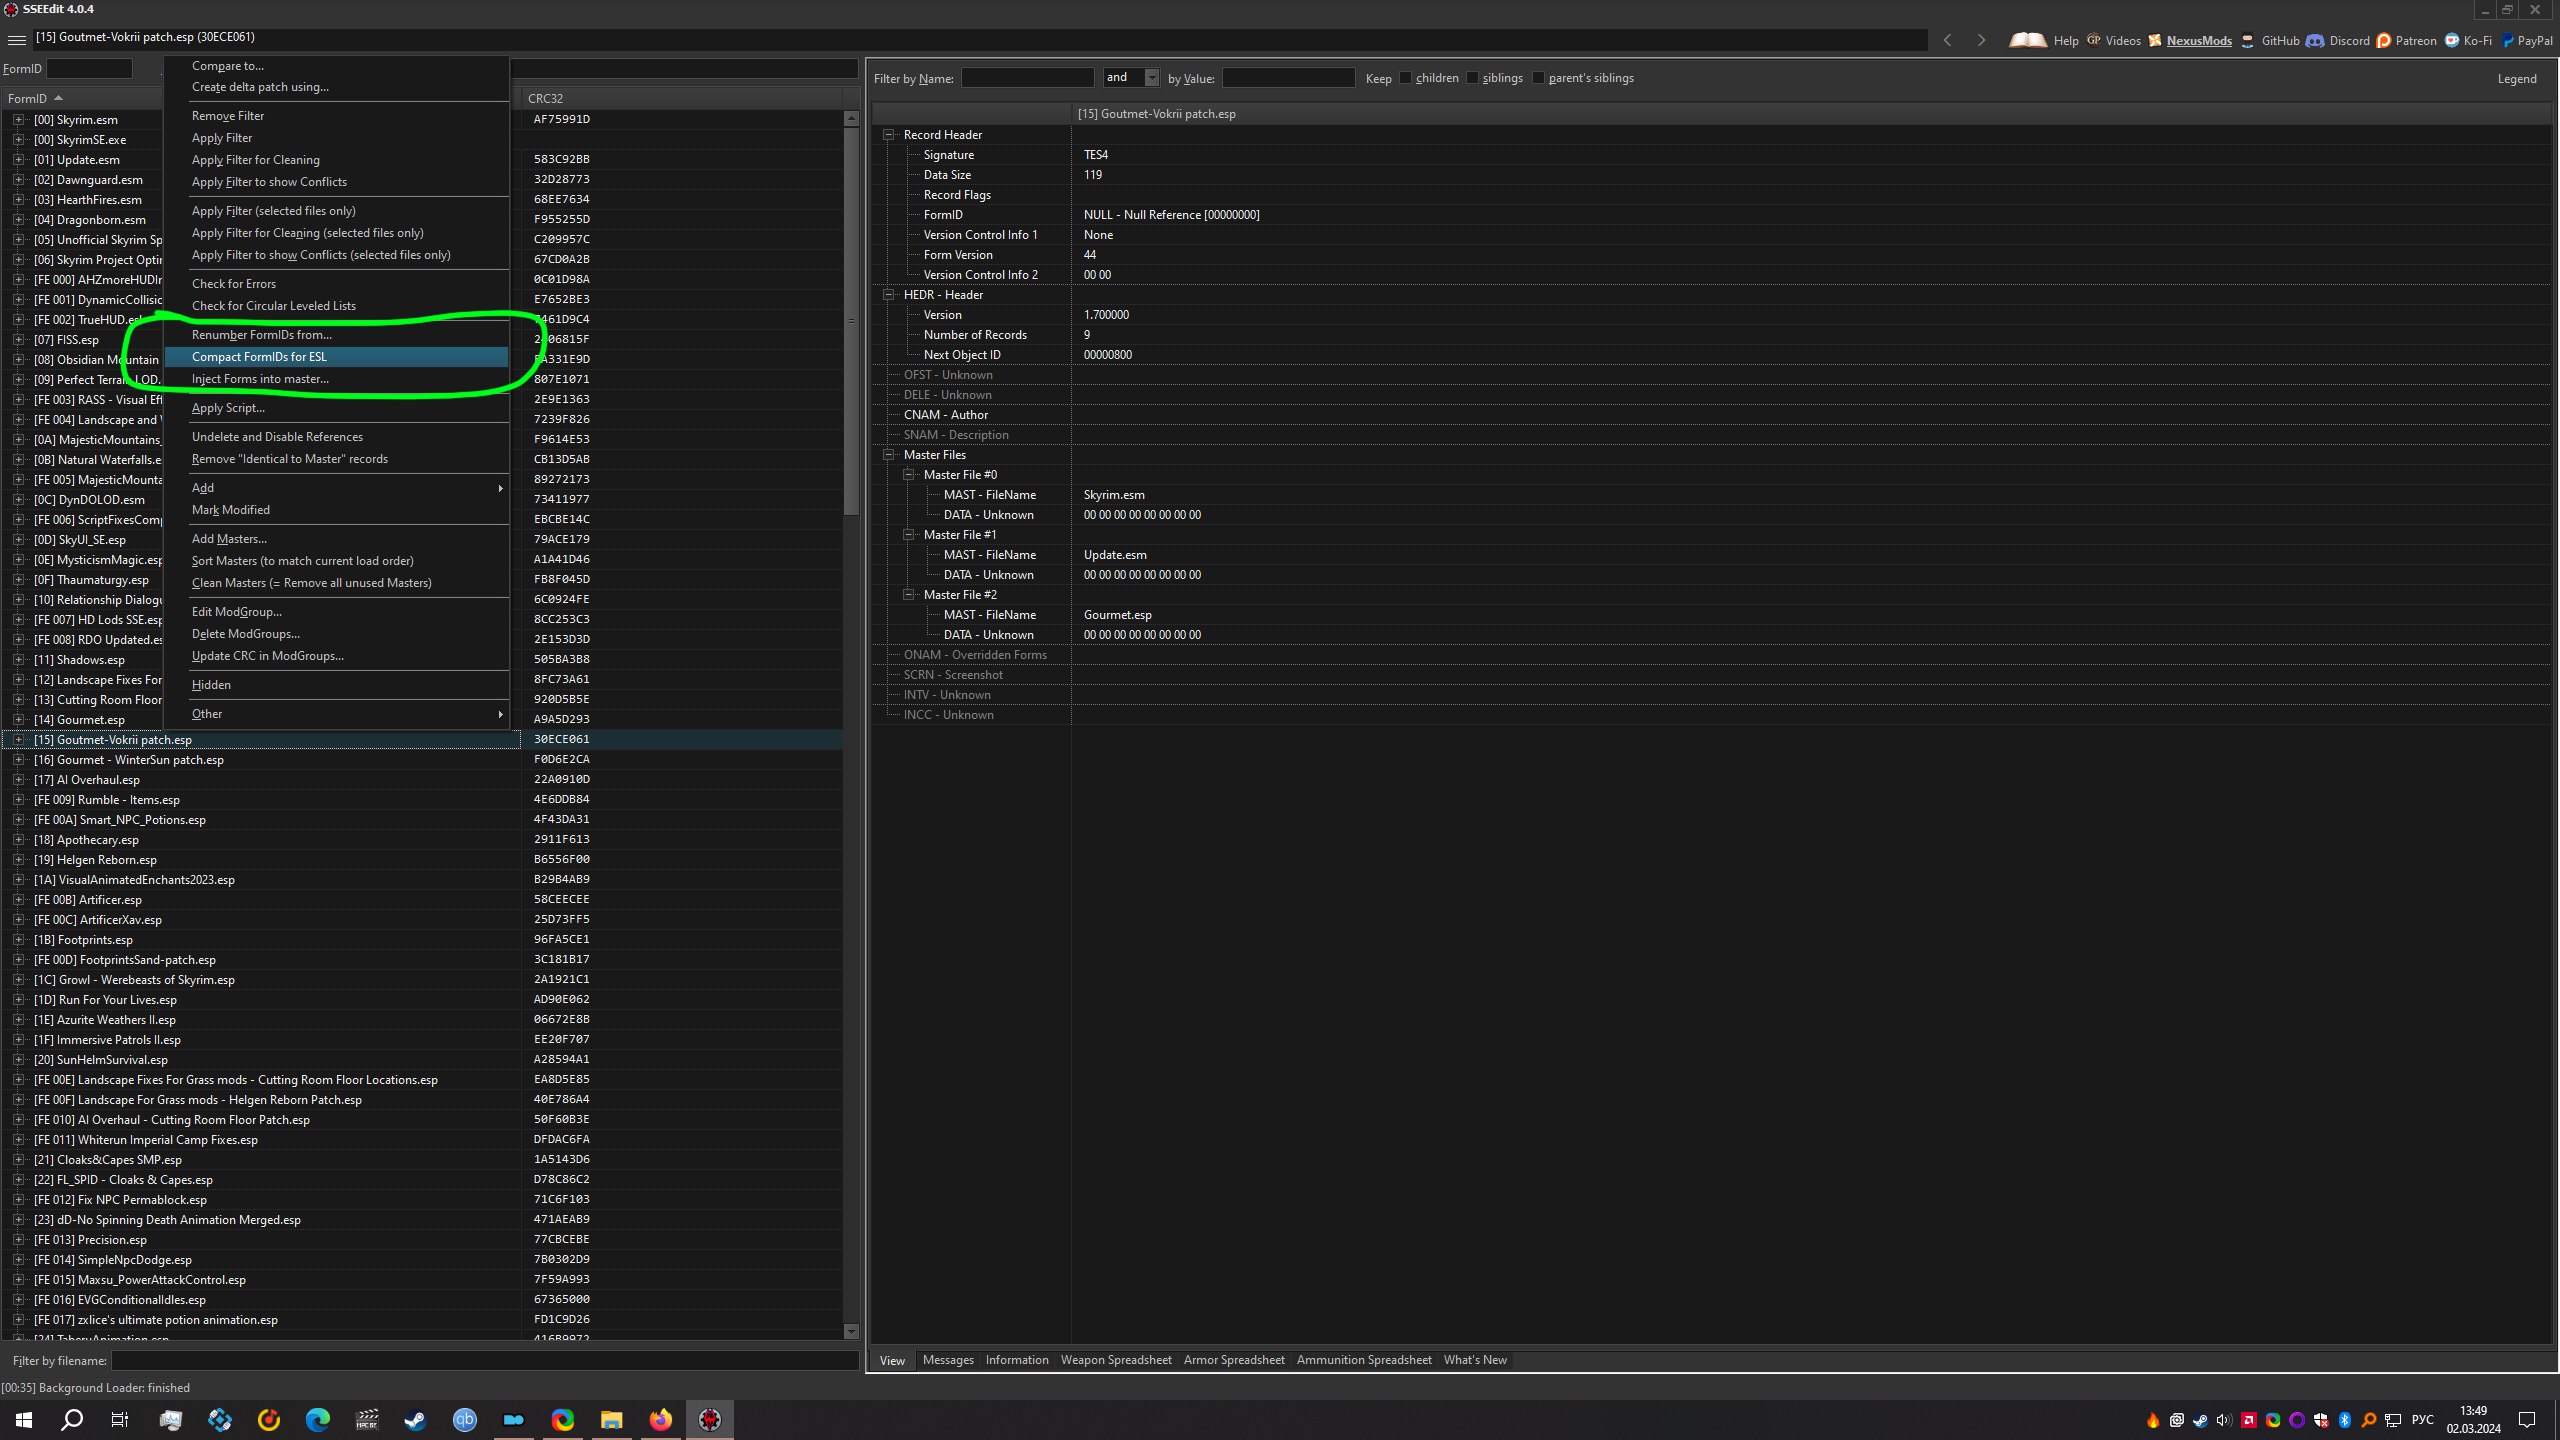This screenshot has height=1440, width=2560.
Task: Open the Patreon icon
Action: coord(2384,40)
